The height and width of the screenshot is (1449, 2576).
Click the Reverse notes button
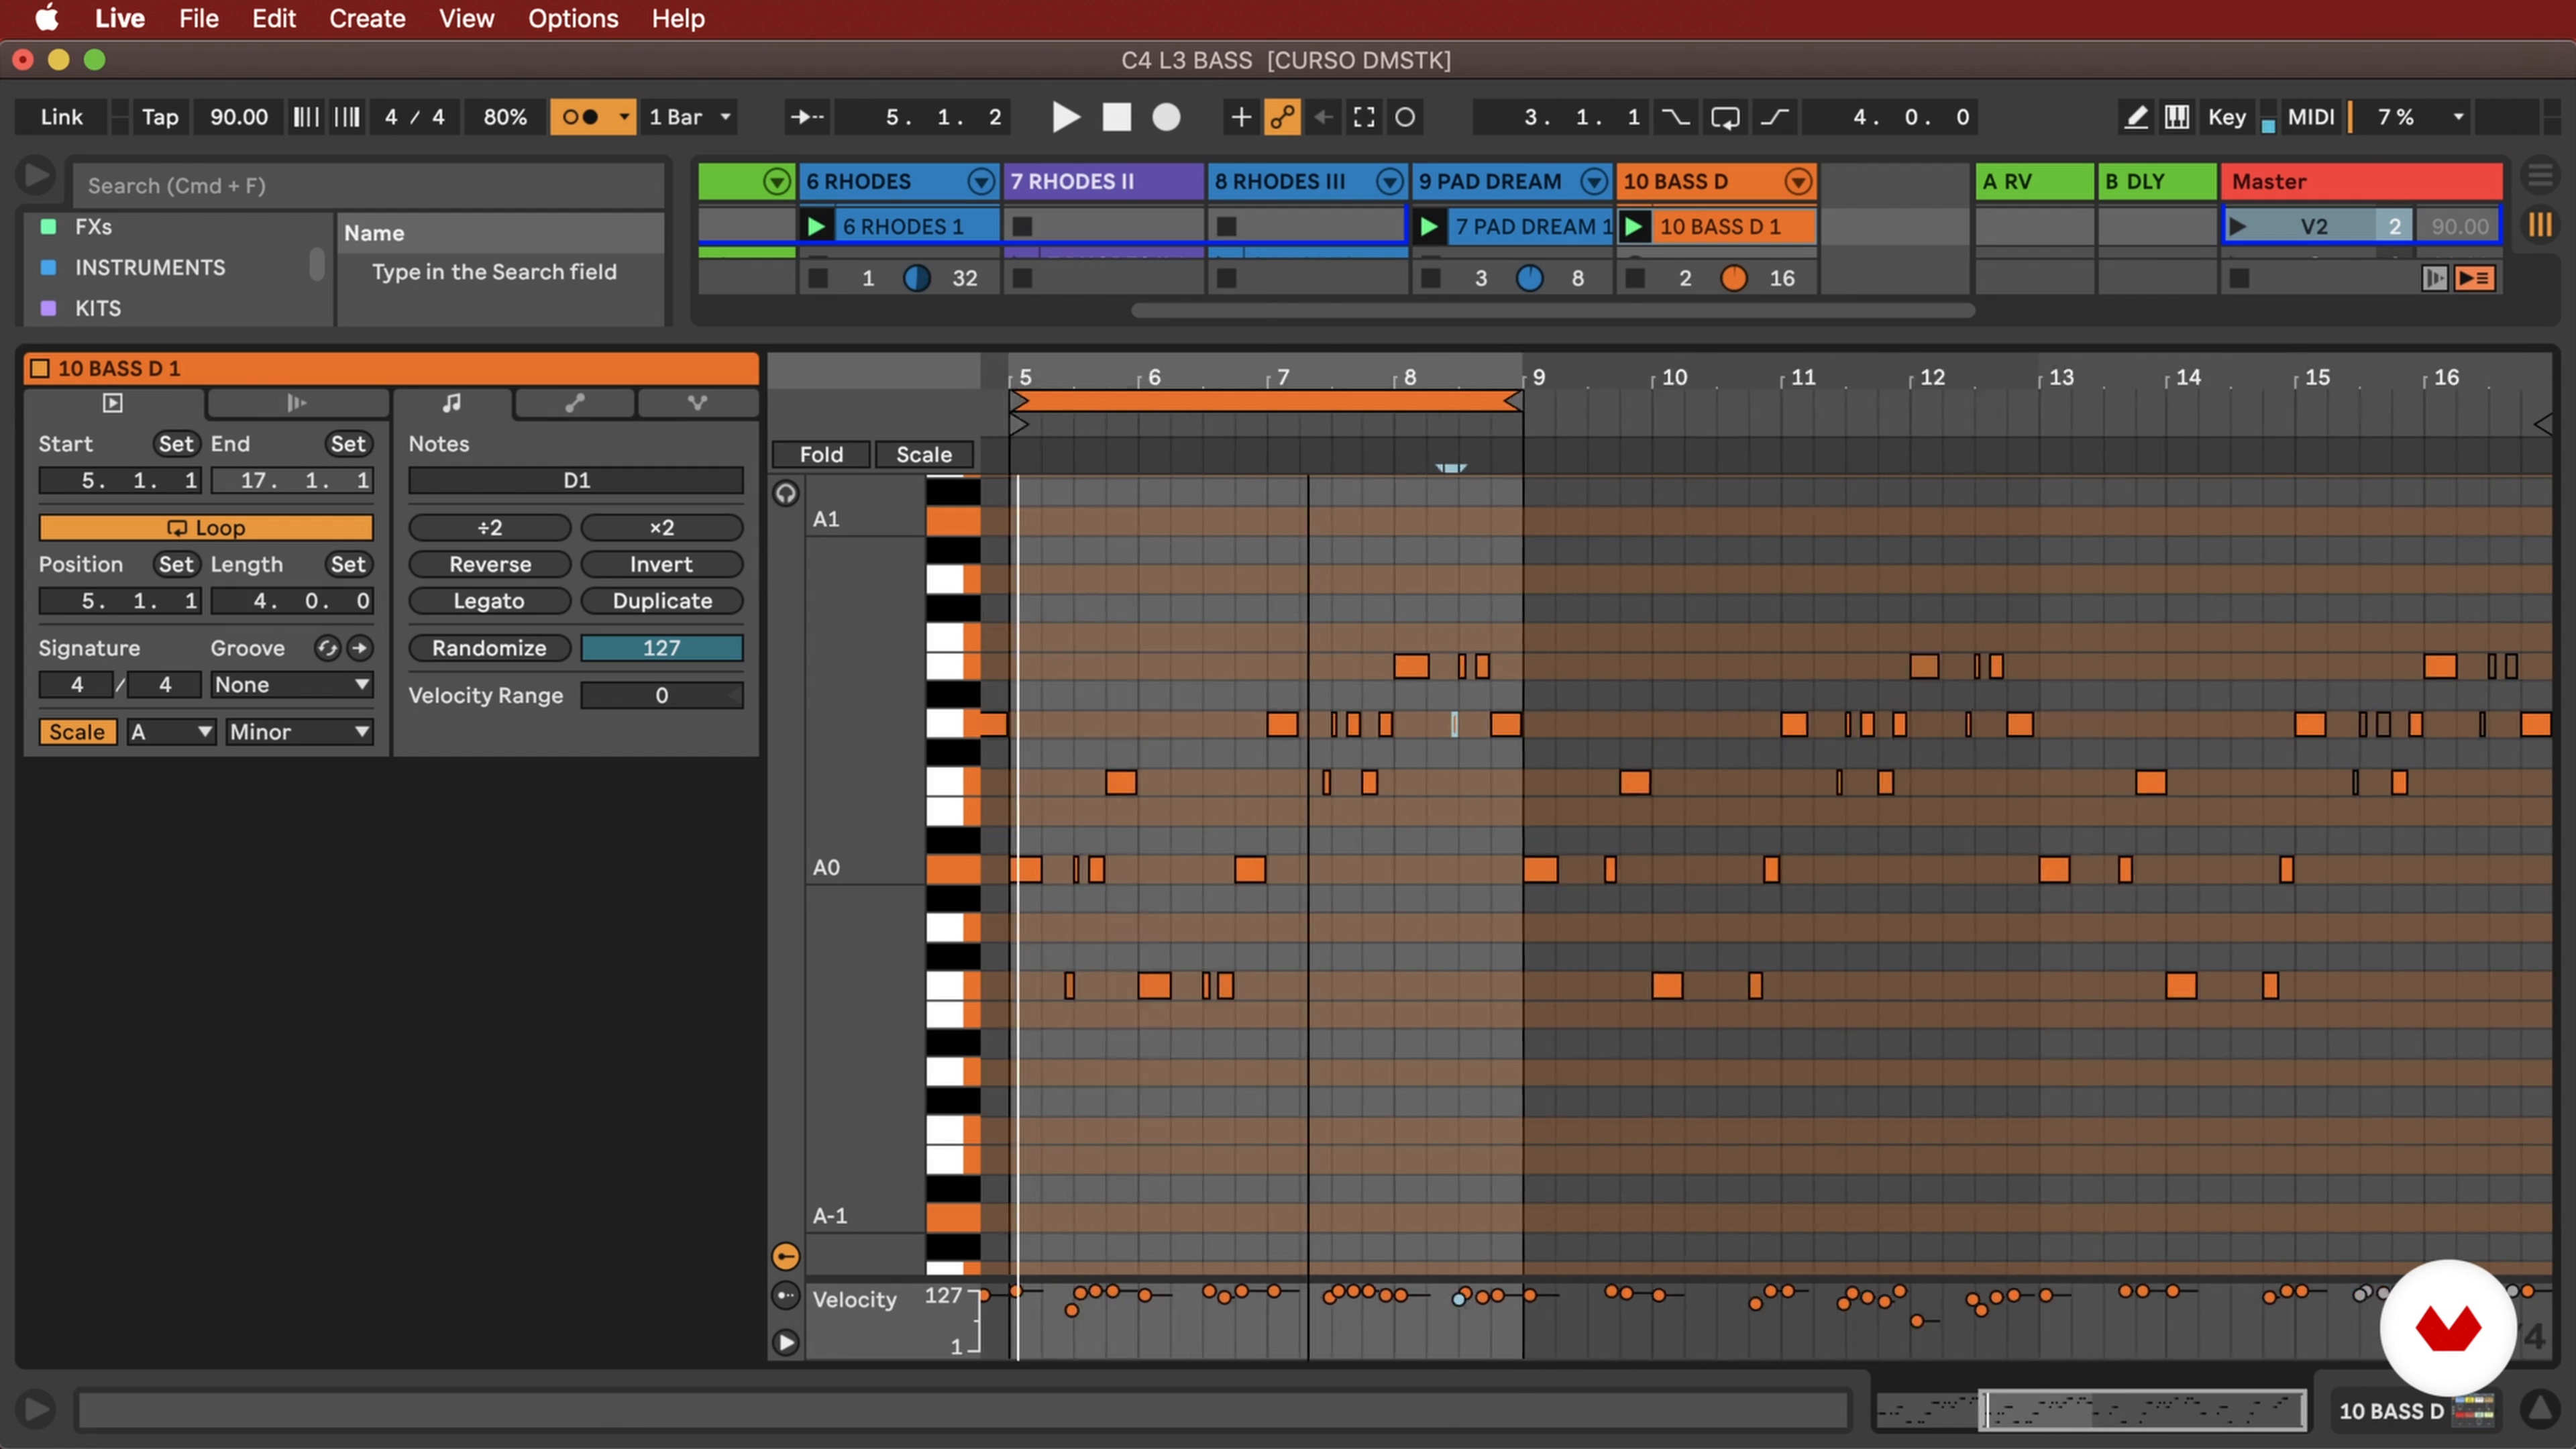tap(490, 564)
